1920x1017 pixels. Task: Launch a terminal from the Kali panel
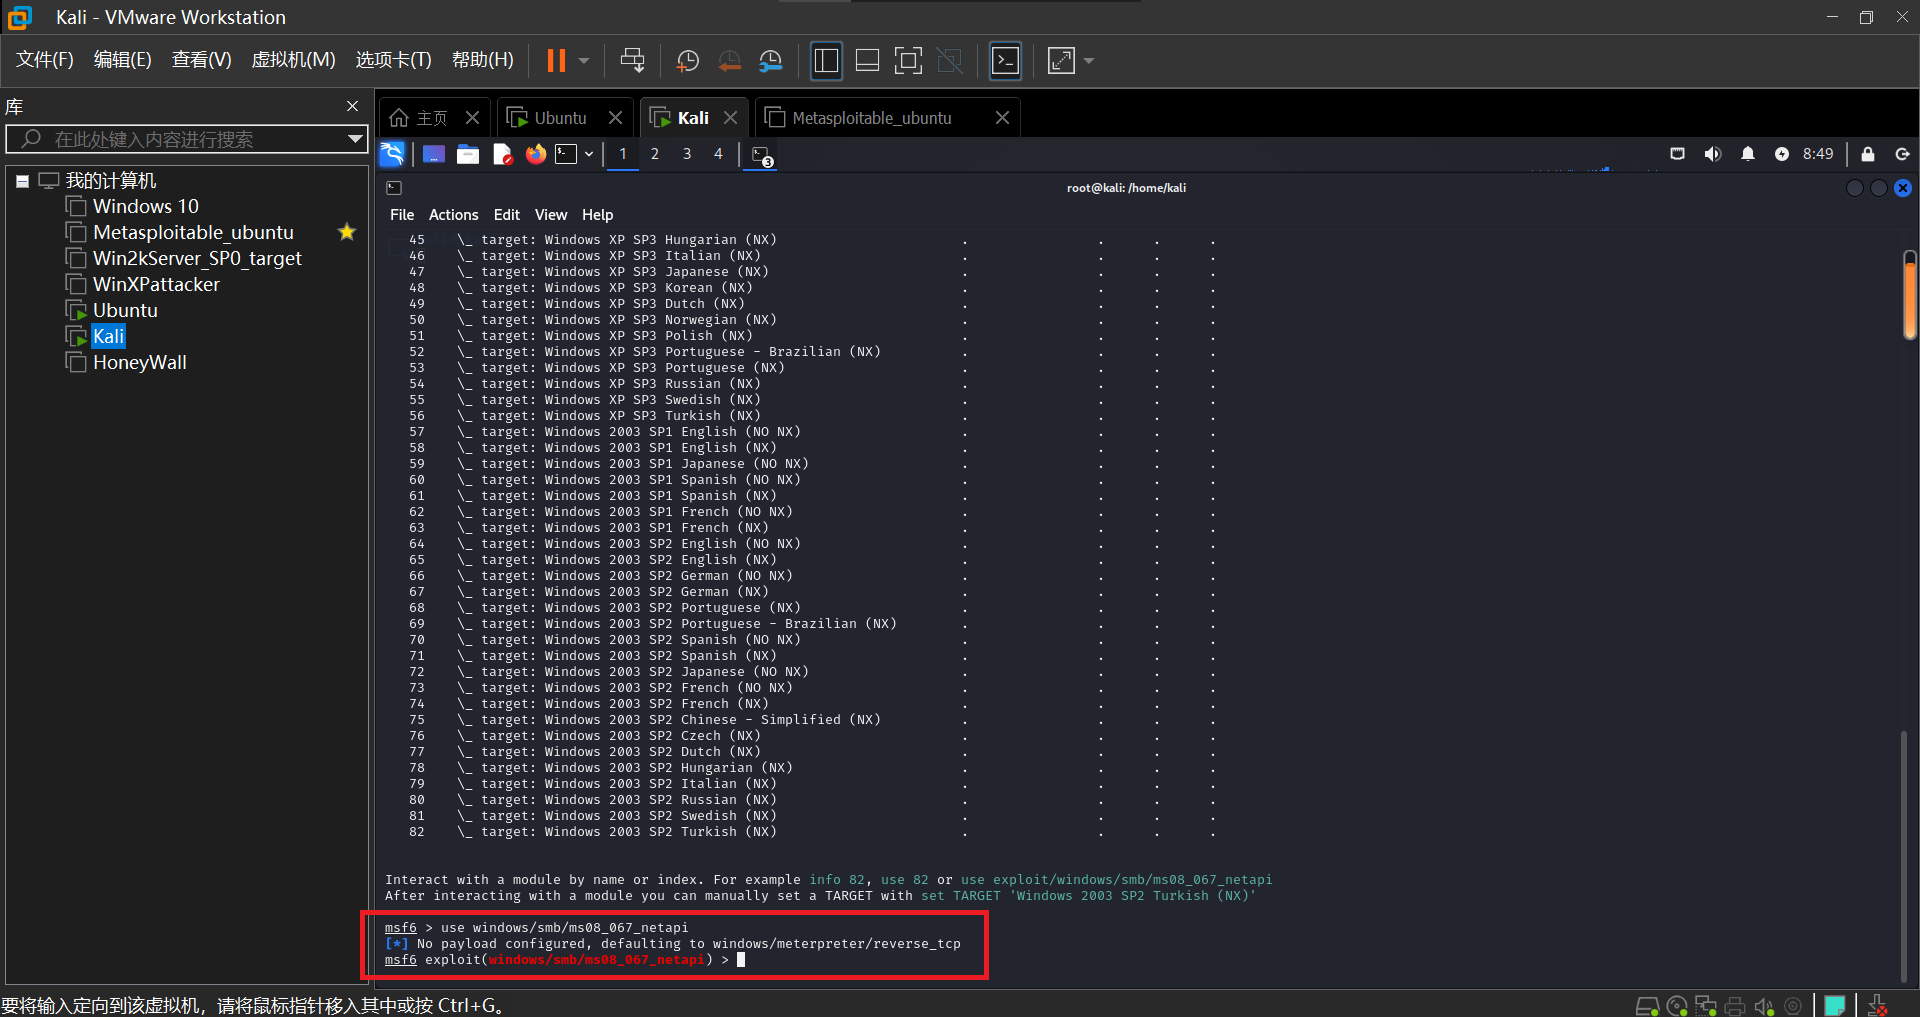pos(567,154)
